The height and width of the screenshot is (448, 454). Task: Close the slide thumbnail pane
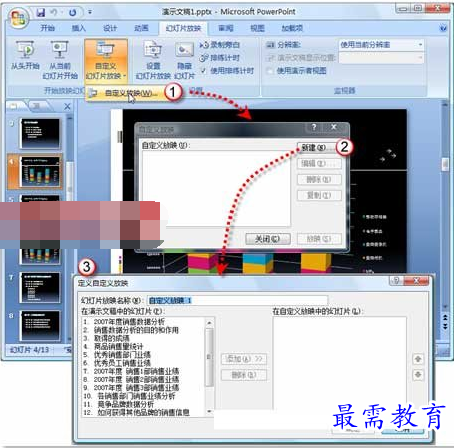click(x=67, y=106)
